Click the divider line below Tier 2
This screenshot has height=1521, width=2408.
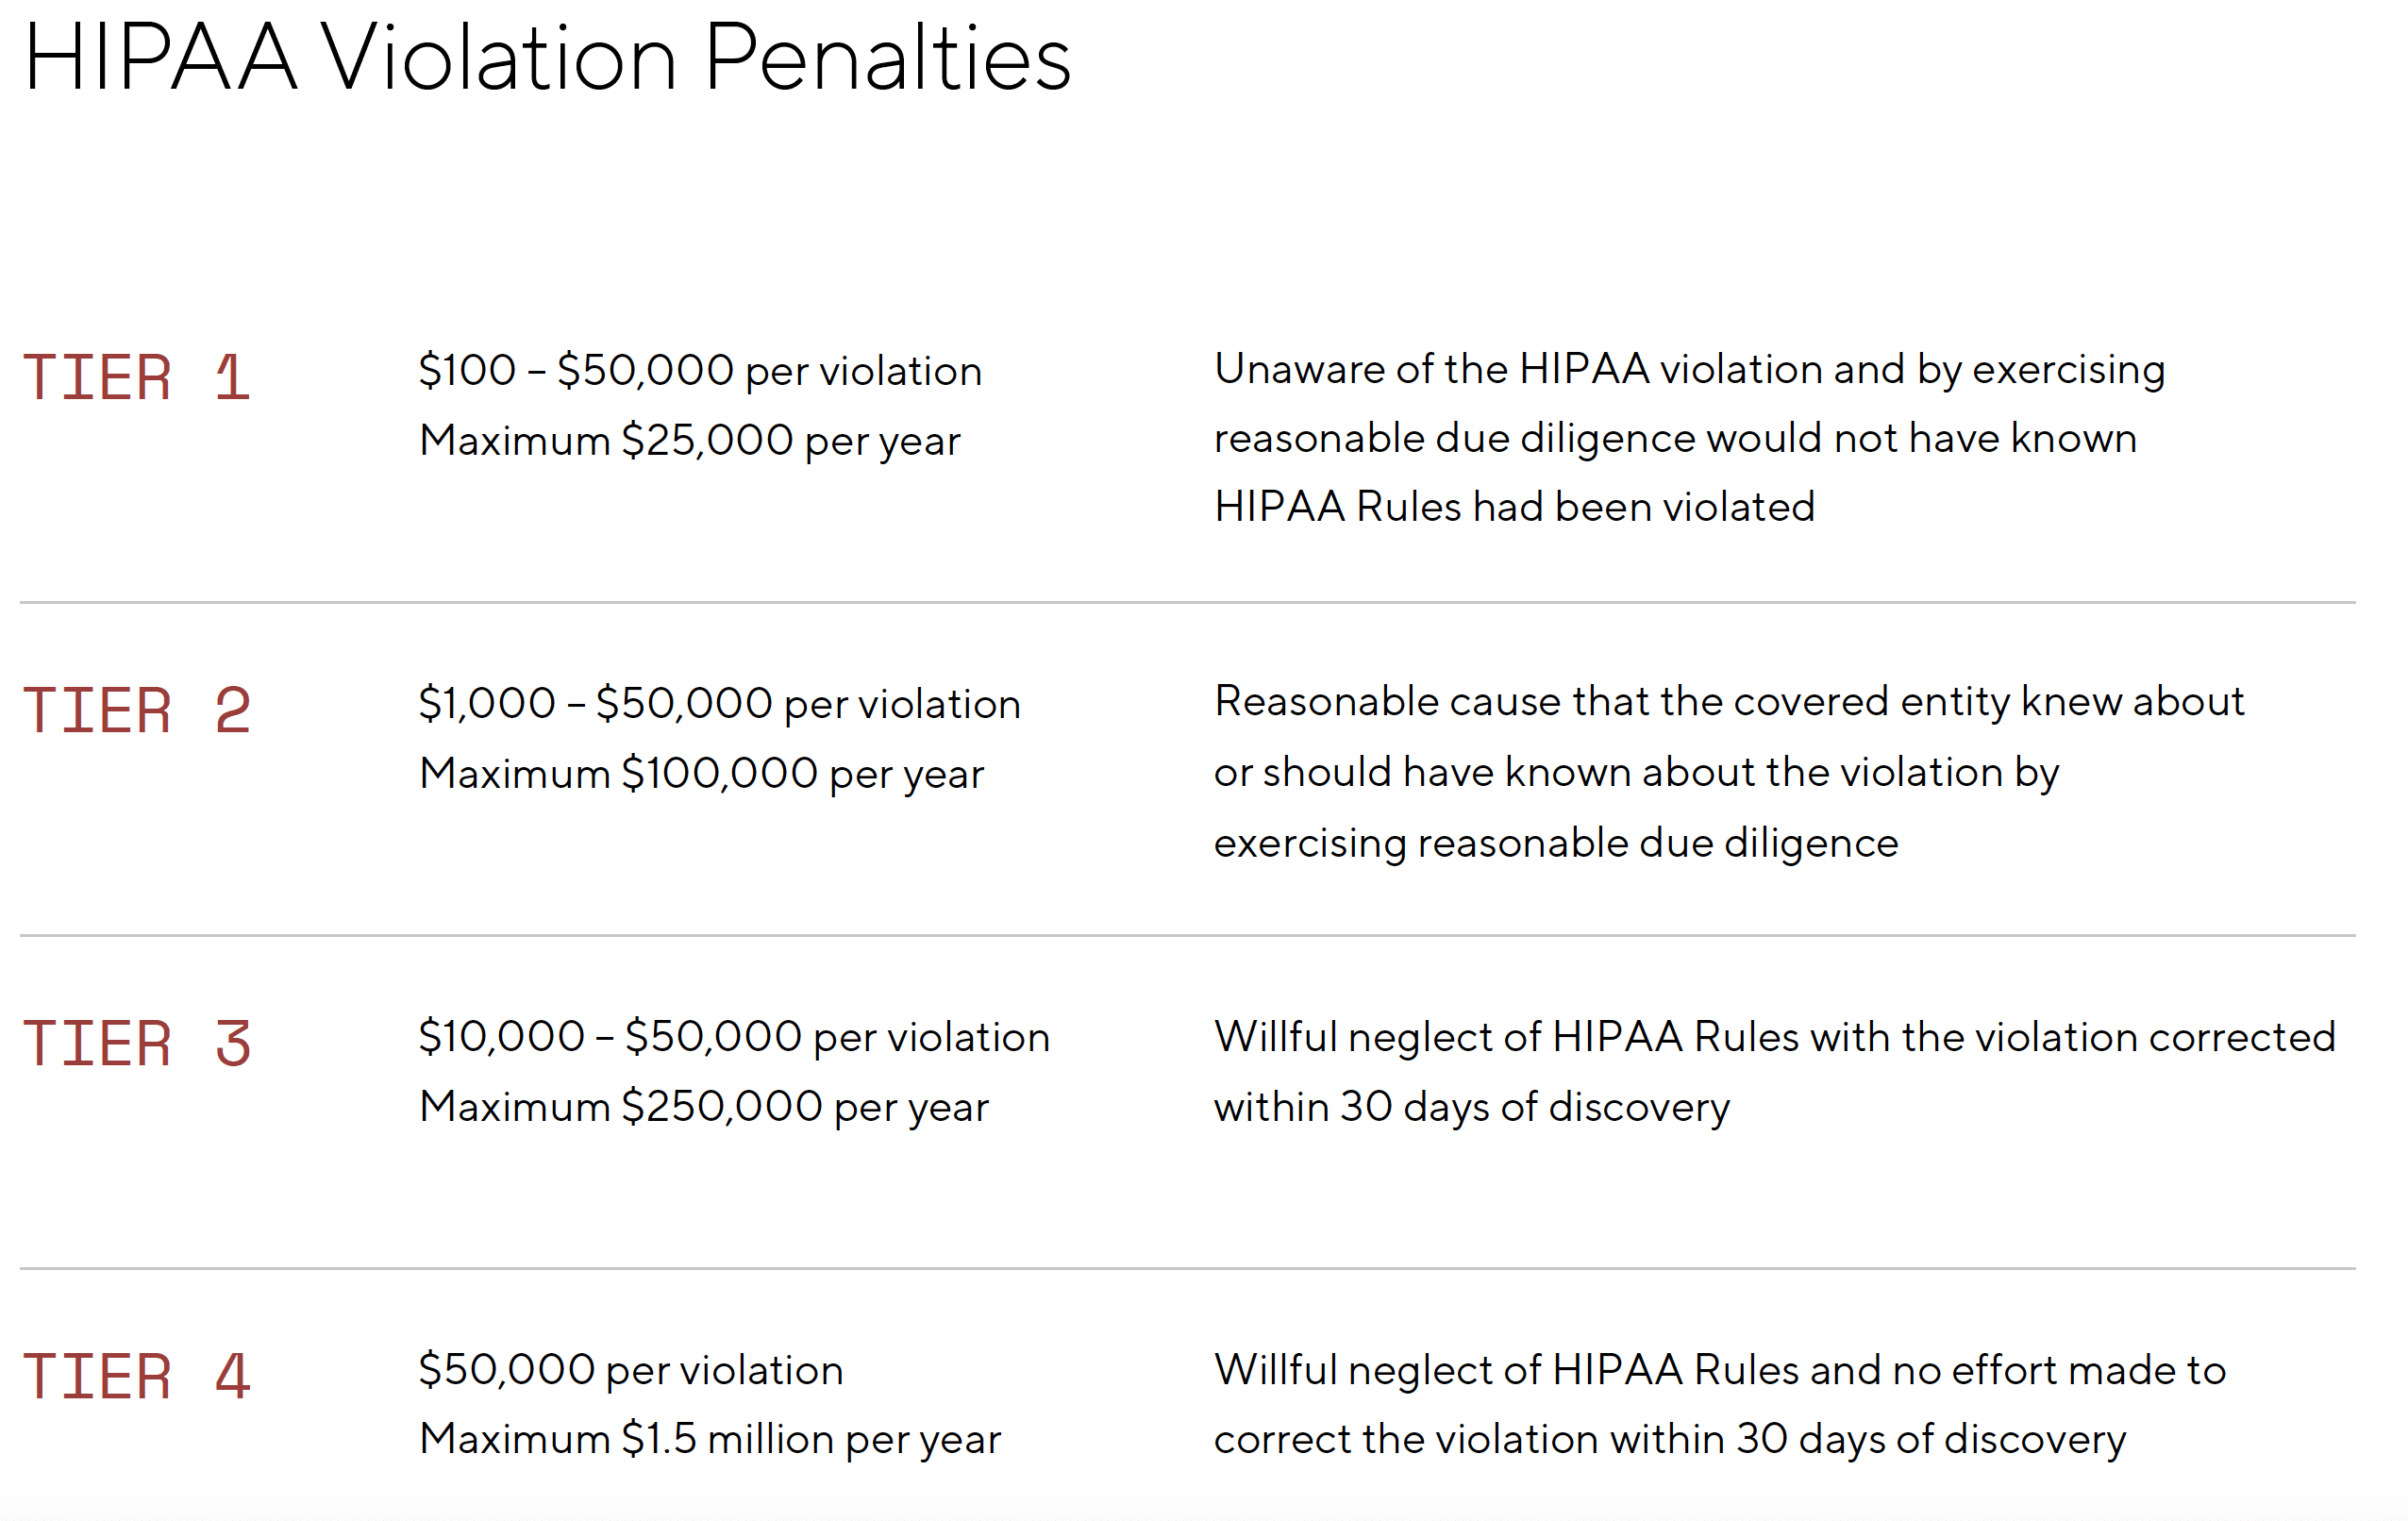[1187, 935]
